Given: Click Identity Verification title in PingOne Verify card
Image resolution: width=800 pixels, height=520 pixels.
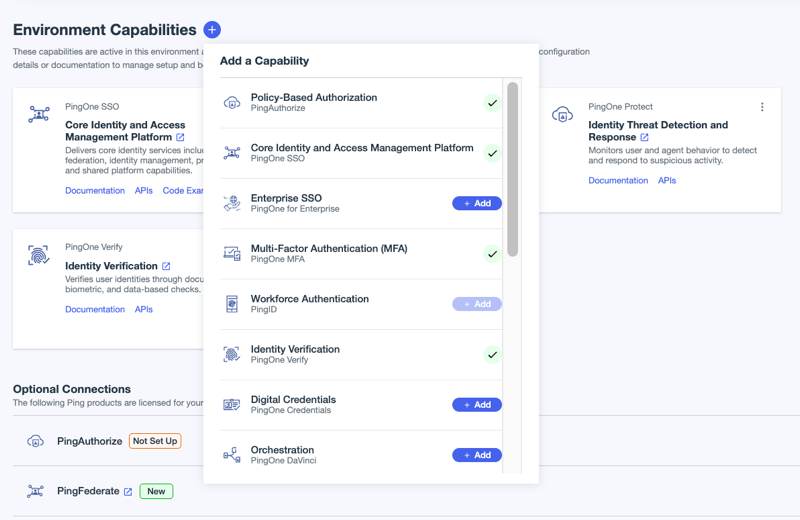Looking at the screenshot, I should tap(111, 266).
